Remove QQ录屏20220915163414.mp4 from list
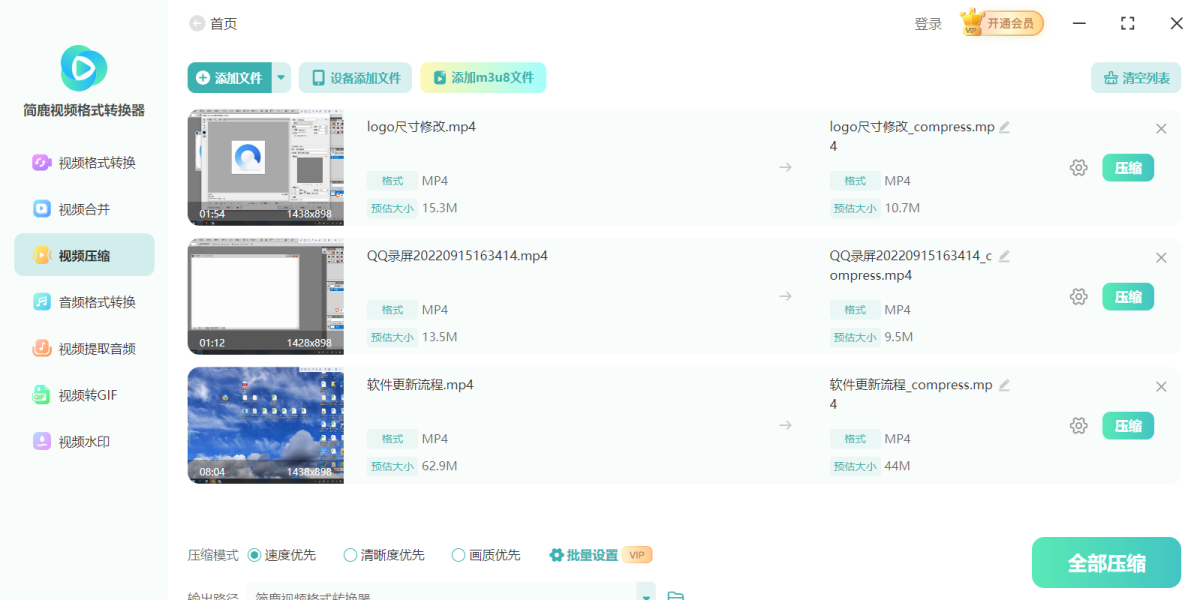 [1161, 258]
